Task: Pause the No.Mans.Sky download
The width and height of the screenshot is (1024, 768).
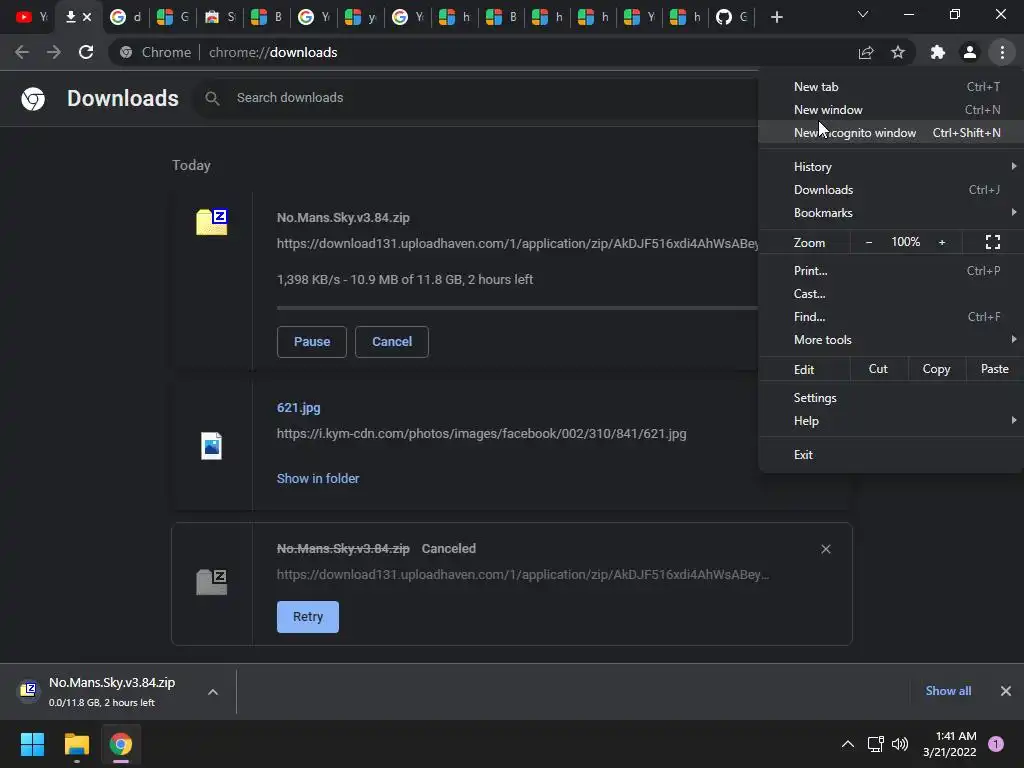Action: [312, 342]
